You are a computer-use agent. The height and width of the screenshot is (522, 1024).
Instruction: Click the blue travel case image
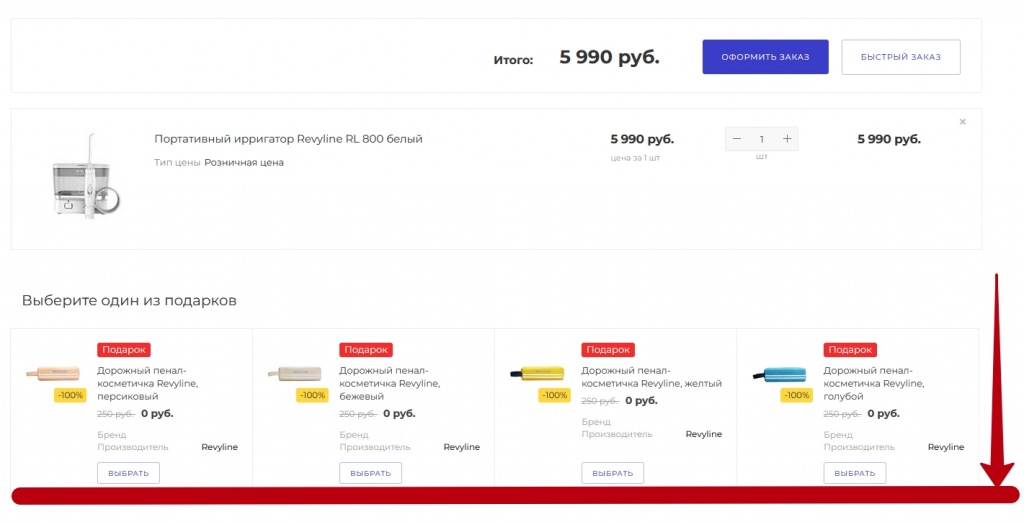pos(780,373)
